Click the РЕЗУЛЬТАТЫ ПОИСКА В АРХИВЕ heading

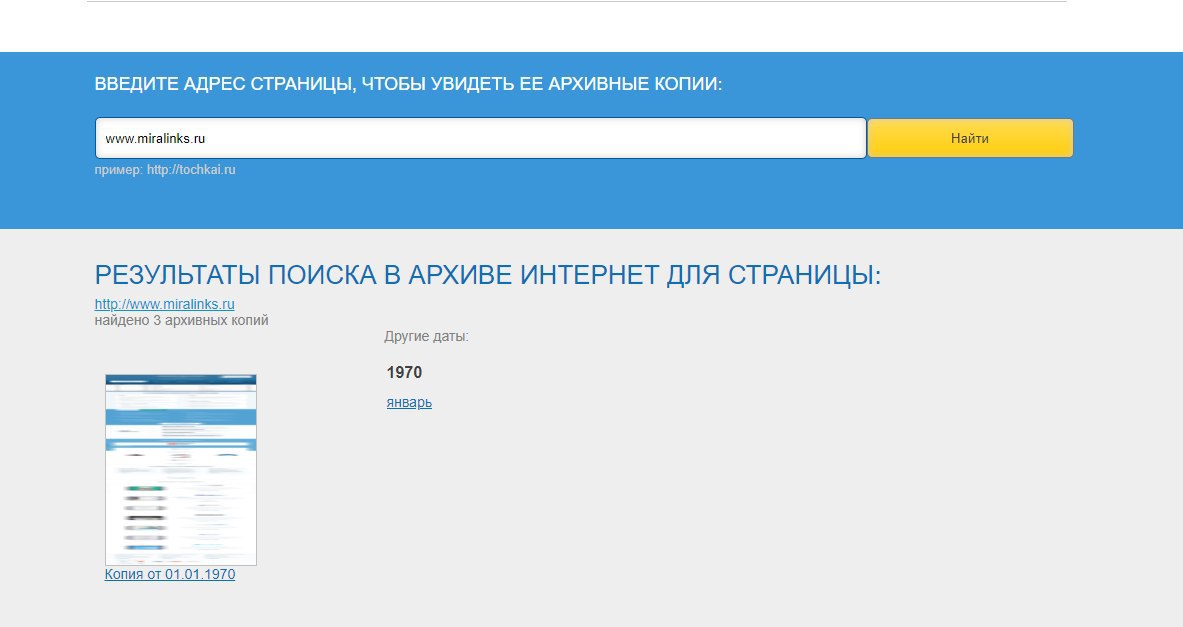[487, 275]
